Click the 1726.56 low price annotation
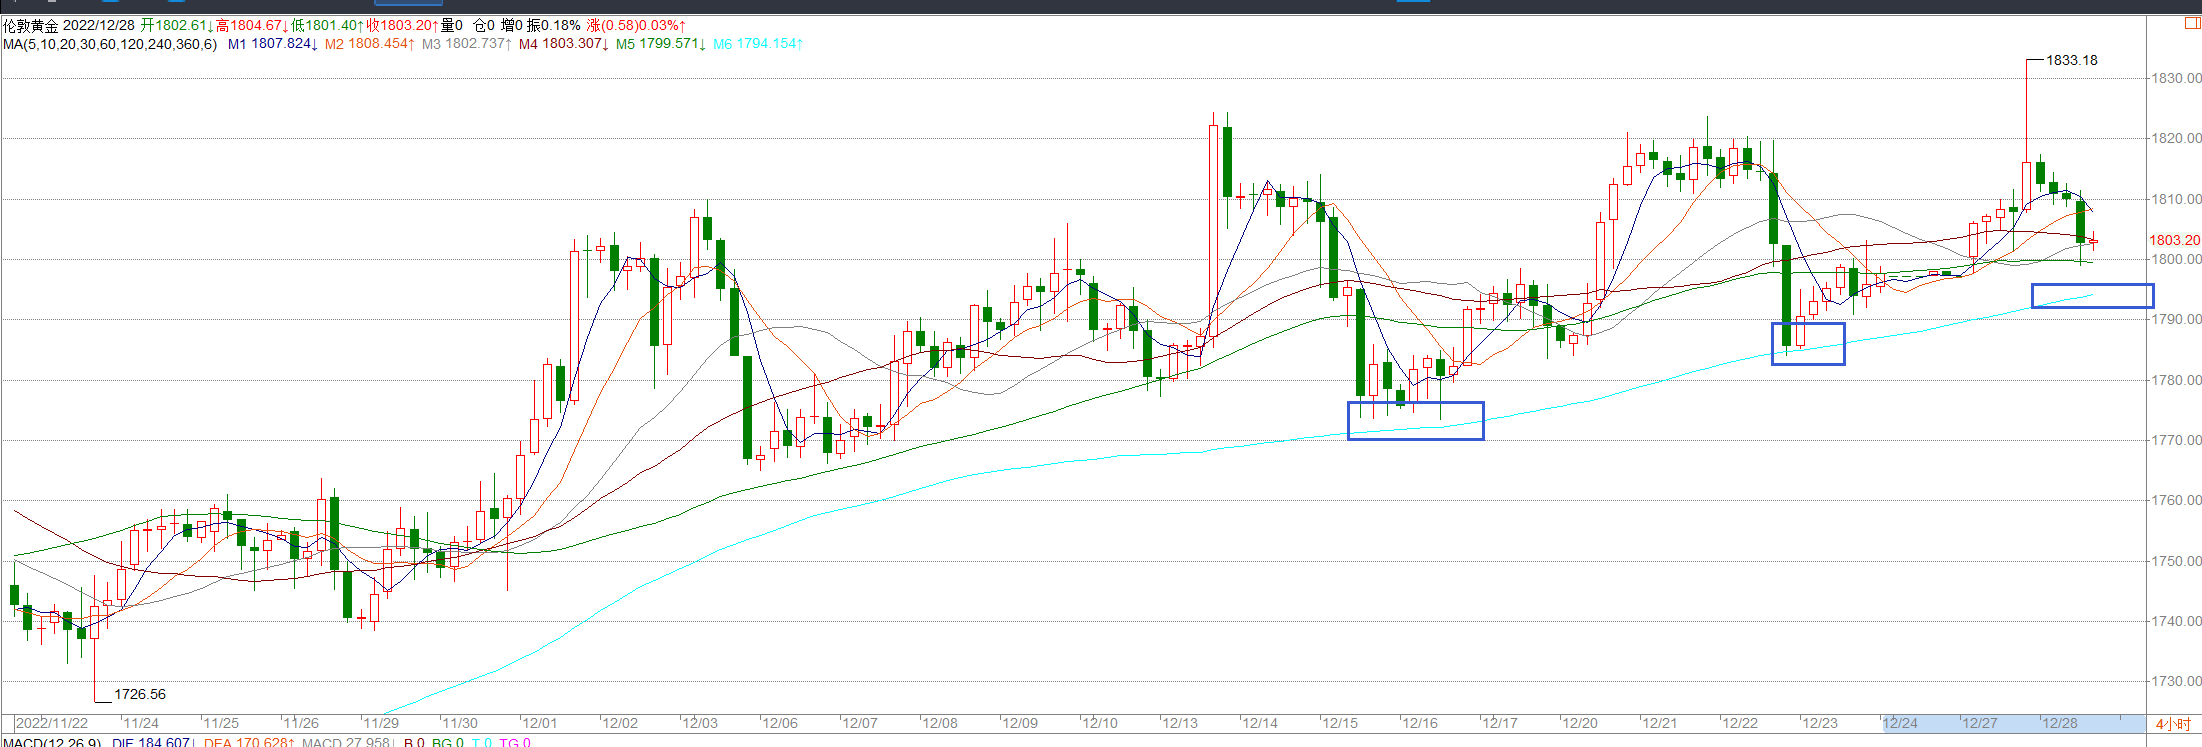This screenshot has width=2202, height=747. click(x=140, y=694)
